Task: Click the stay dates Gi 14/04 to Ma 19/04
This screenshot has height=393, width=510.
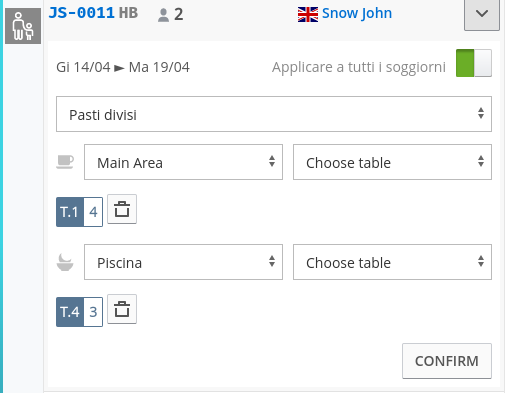Action: coord(123,67)
